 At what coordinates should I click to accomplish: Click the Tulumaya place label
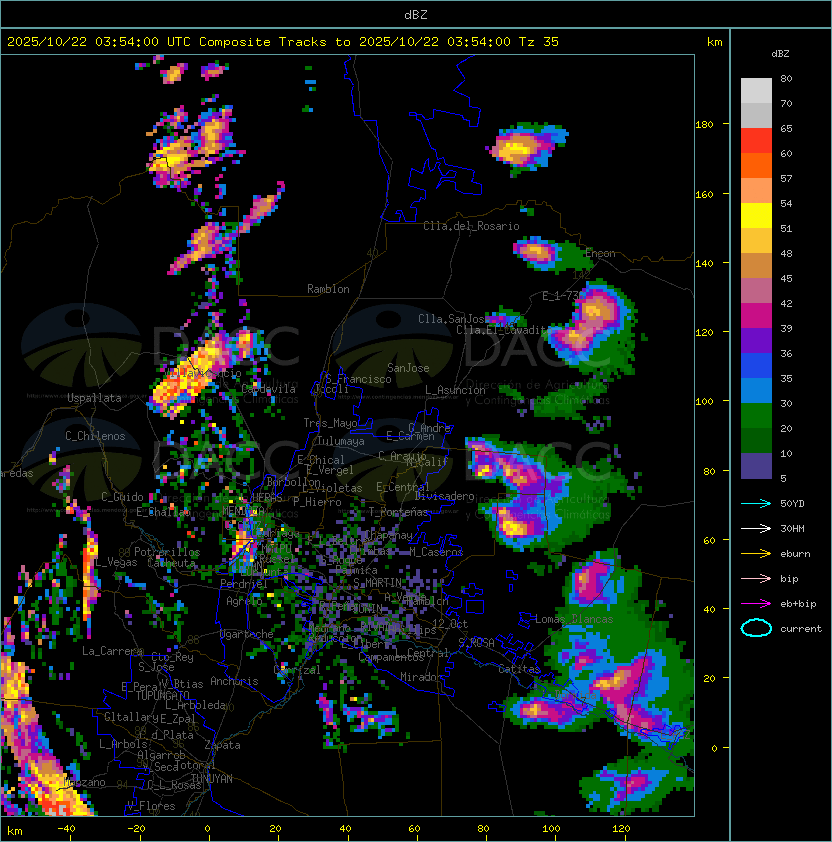click(x=341, y=441)
